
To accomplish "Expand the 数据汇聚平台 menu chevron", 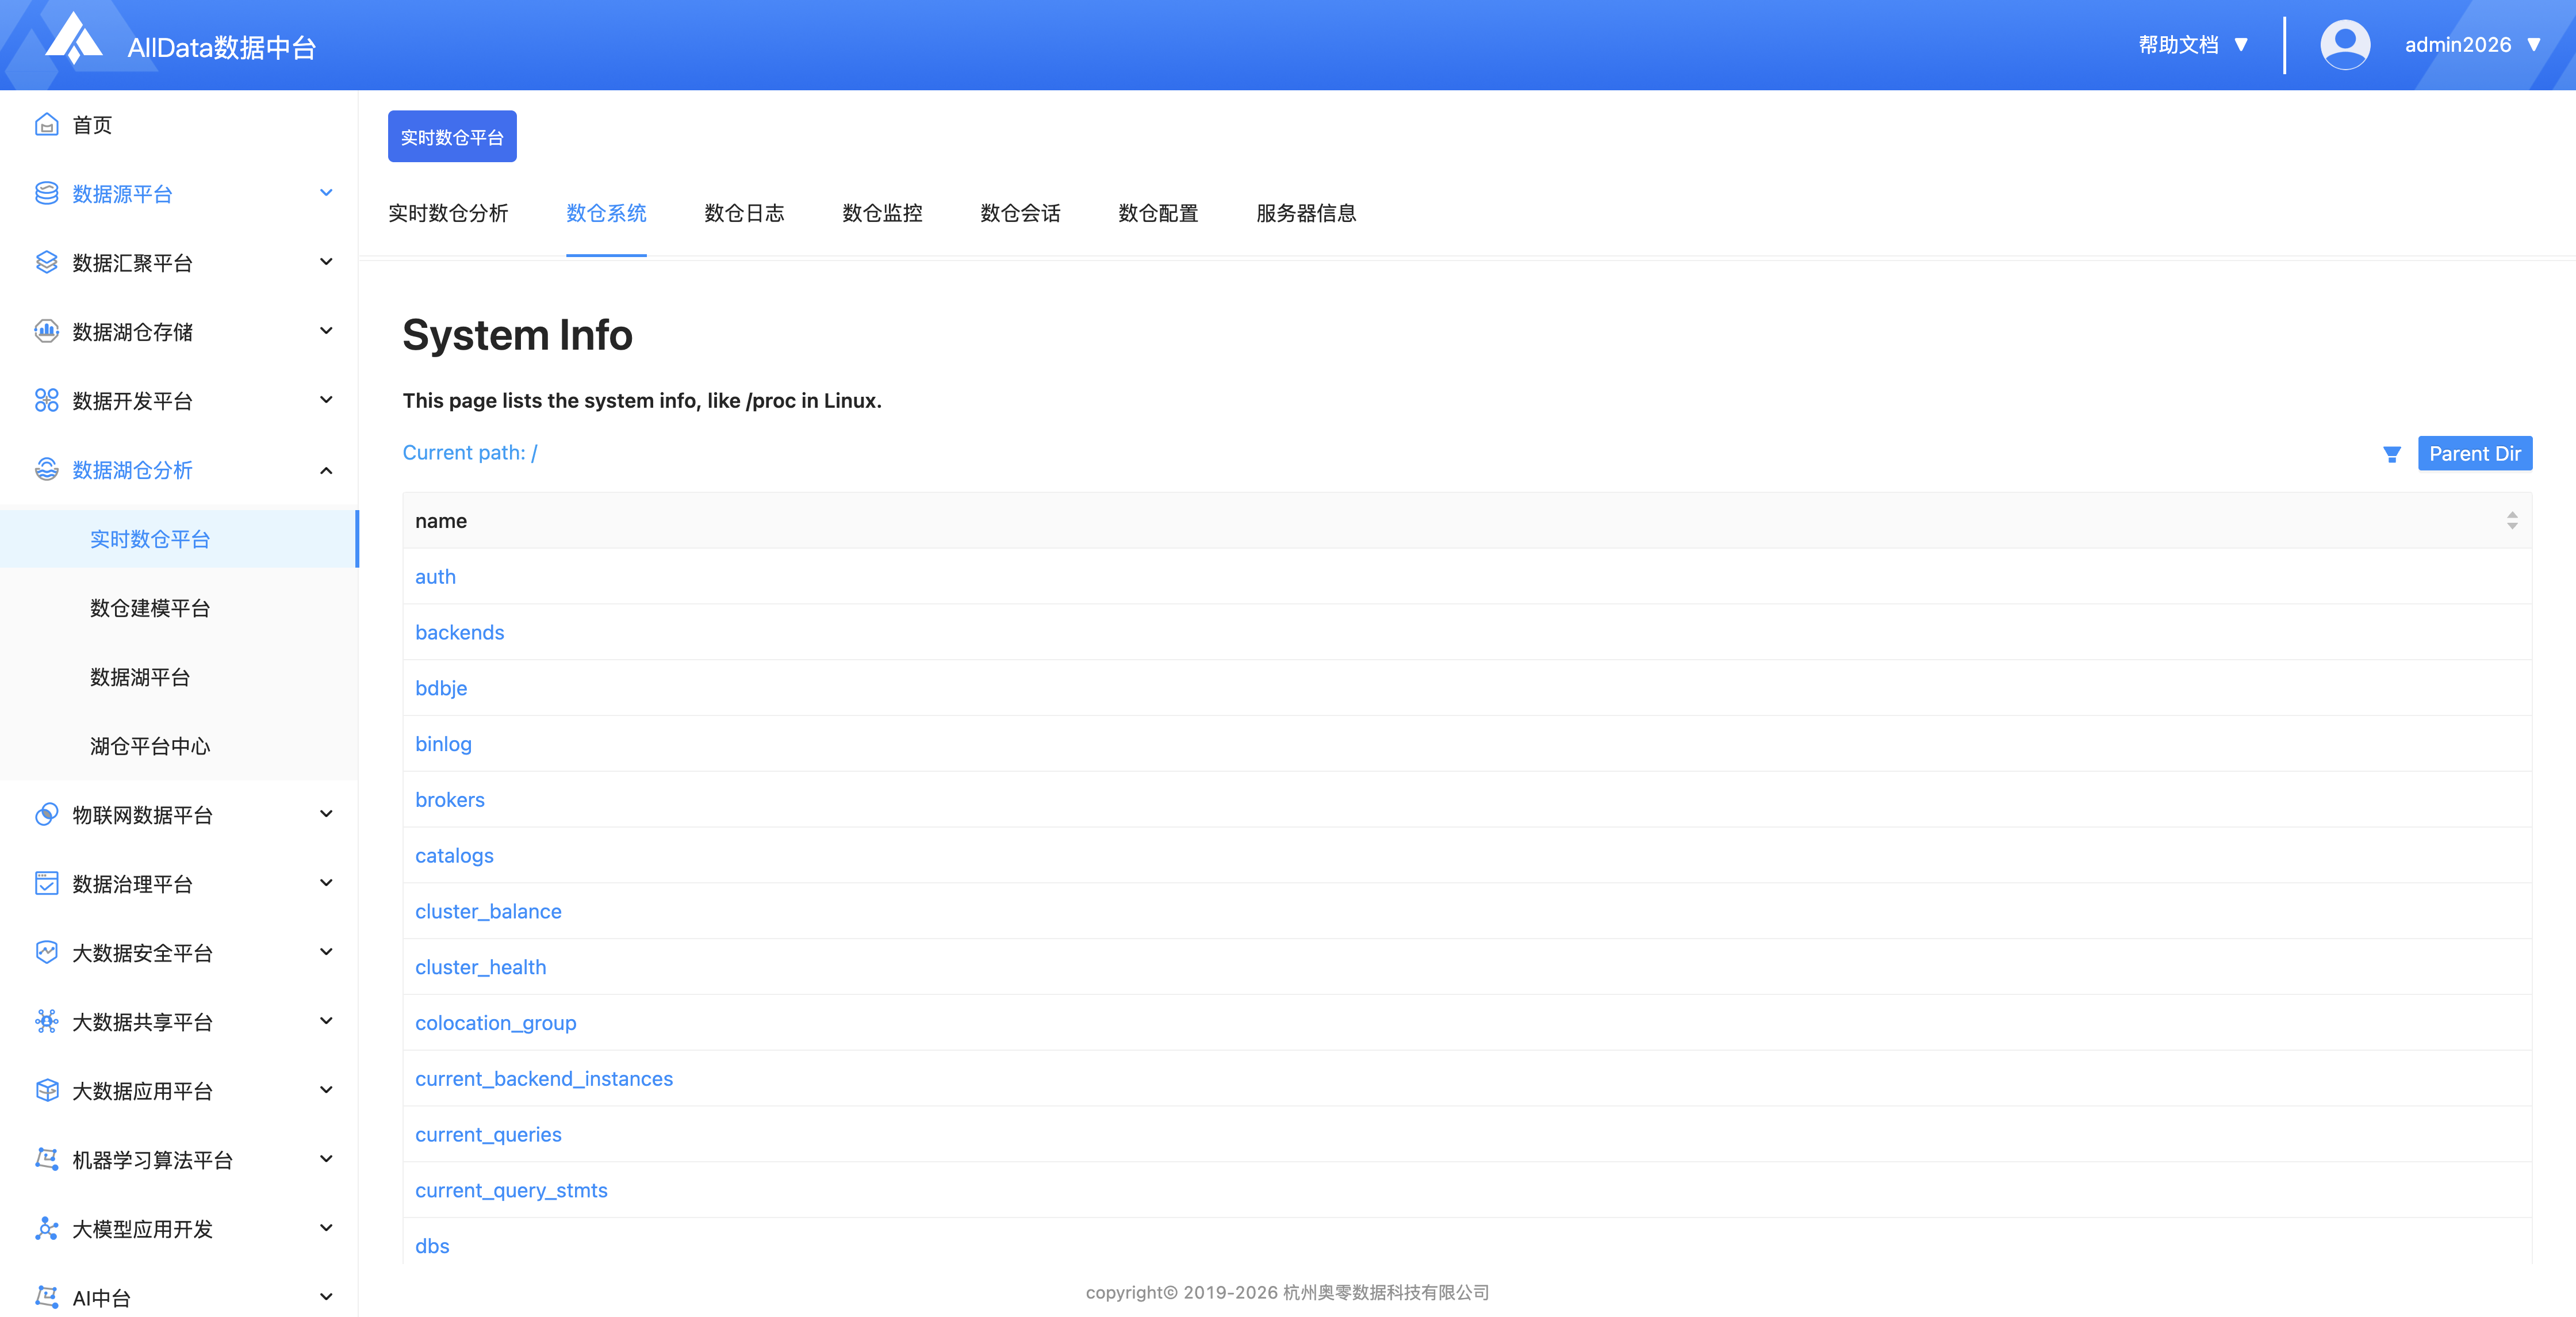I will click(326, 262).
